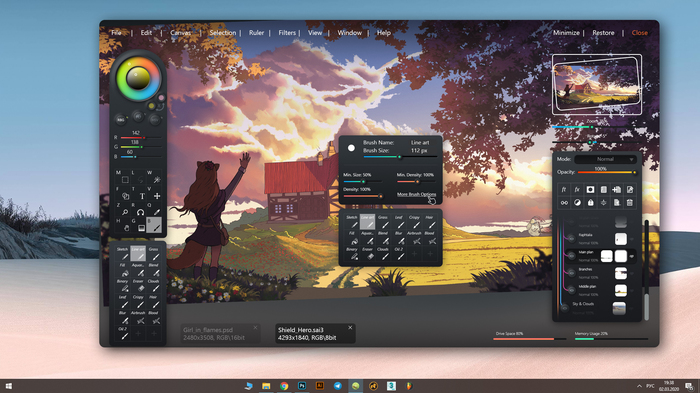Image resolution: width=700 pixels, height=393 pixels.
Task: Click the layers panel scrollbar
Action: tap(646, 270)
